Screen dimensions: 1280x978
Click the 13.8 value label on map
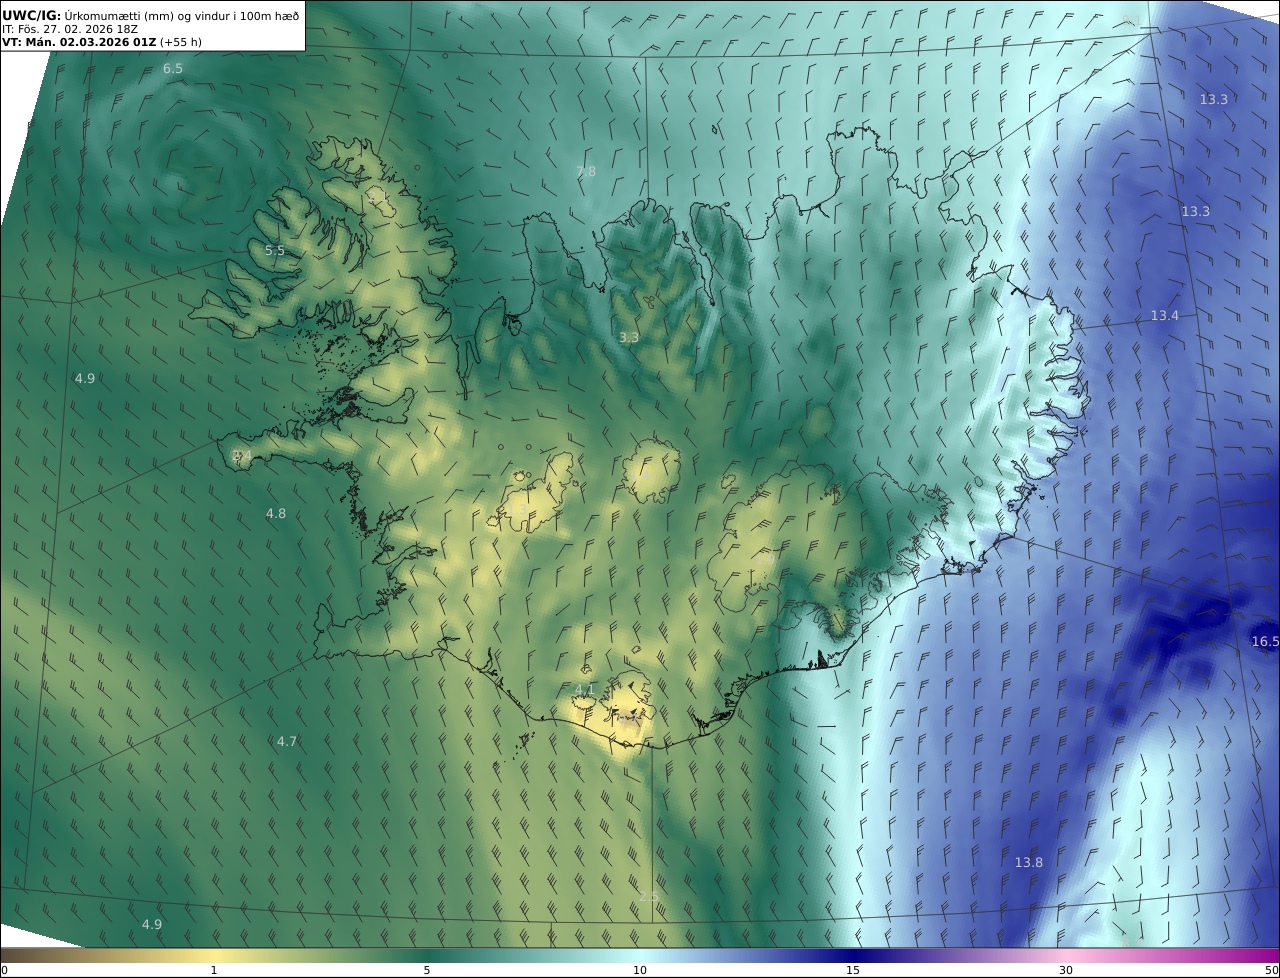point(1028,863)
